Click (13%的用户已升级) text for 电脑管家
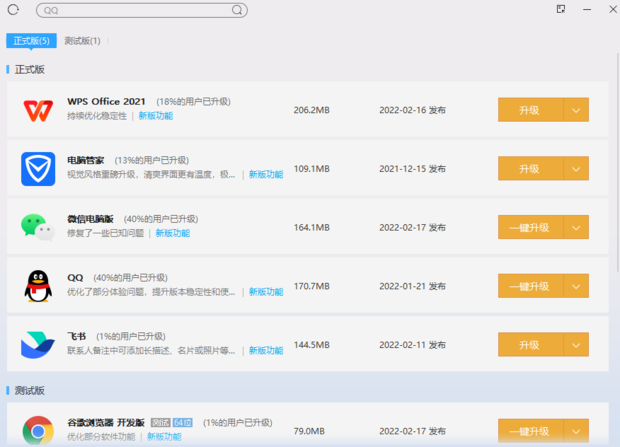 [152, 160]
